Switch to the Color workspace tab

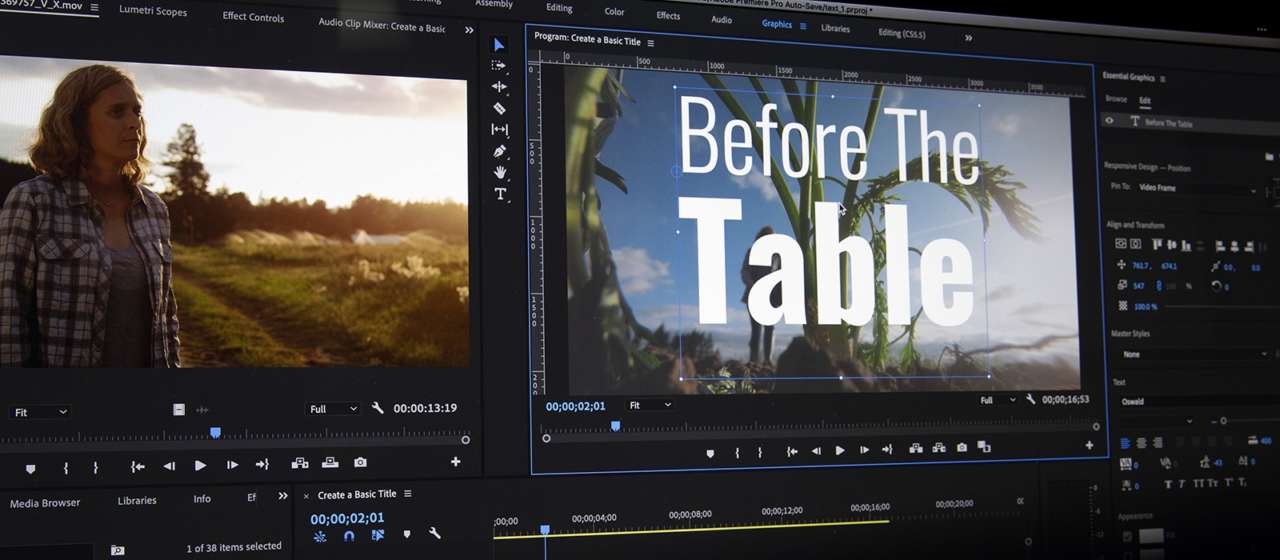click(x=614, y=12)
